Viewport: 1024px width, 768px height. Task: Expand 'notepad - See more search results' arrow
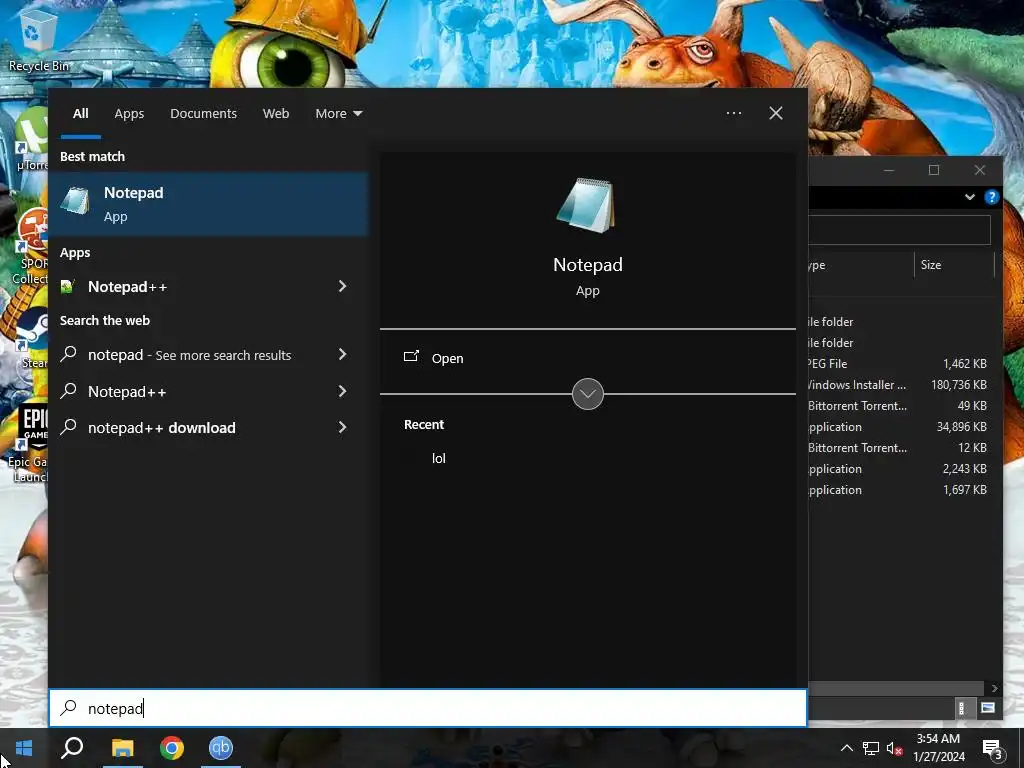[342, 354]
